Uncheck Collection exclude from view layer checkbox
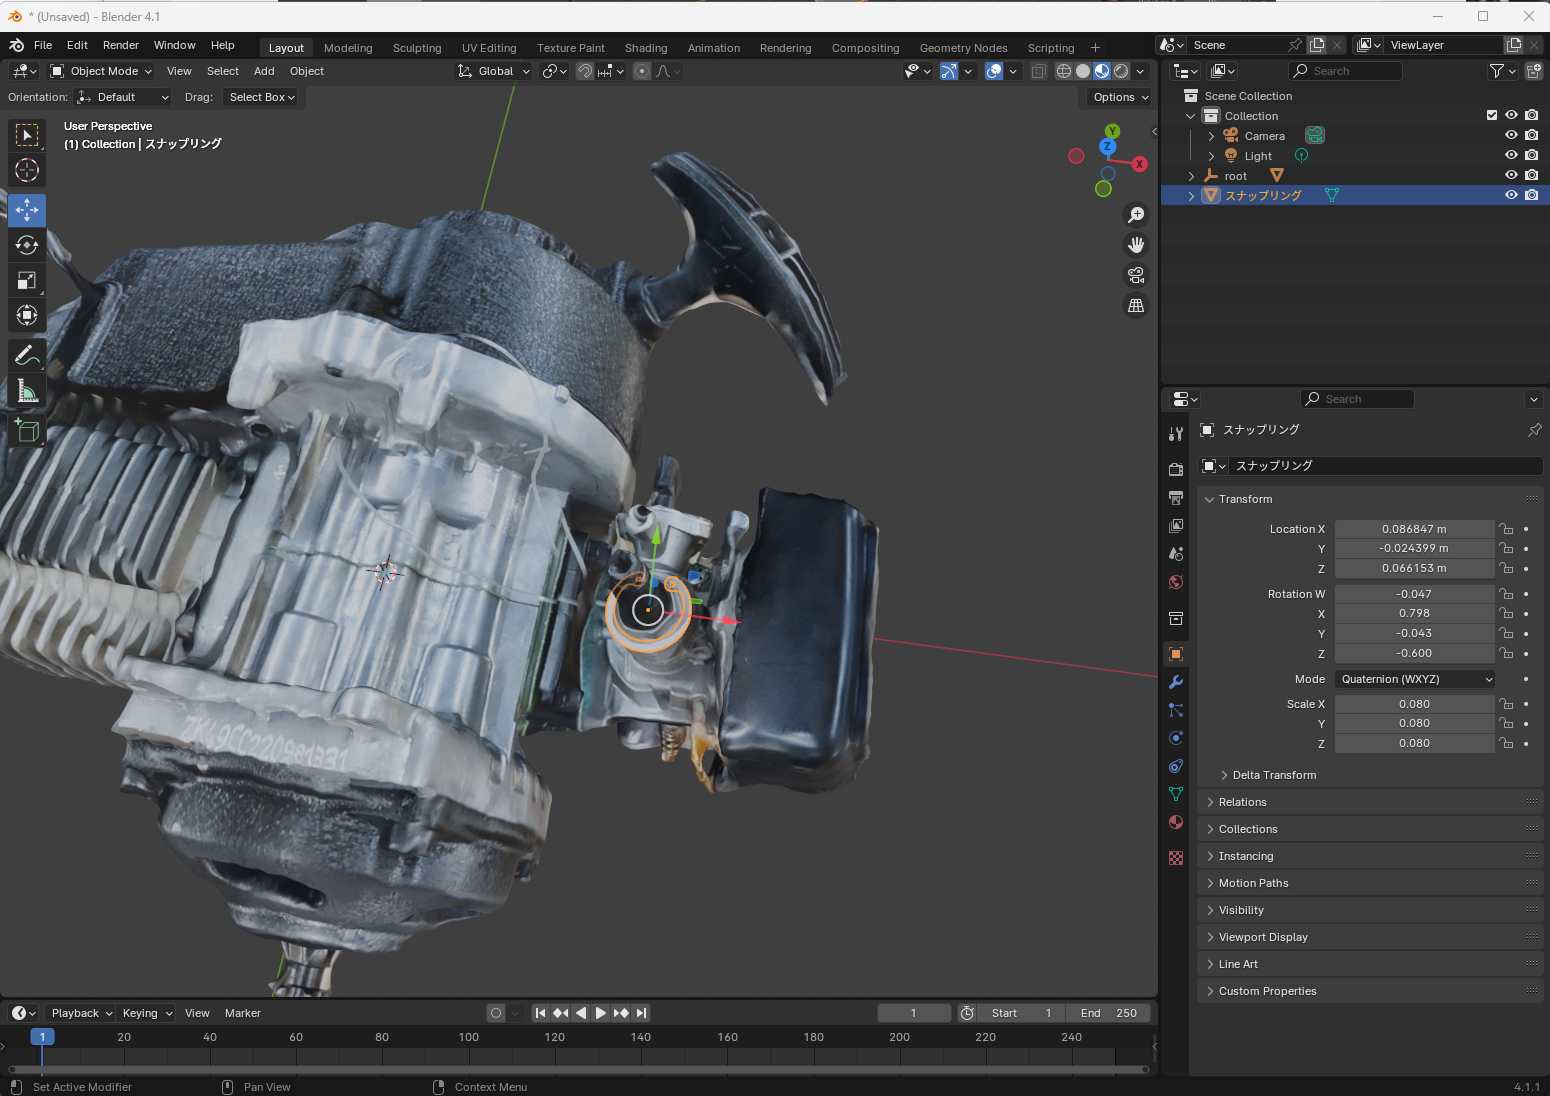 click(1492, 115)
